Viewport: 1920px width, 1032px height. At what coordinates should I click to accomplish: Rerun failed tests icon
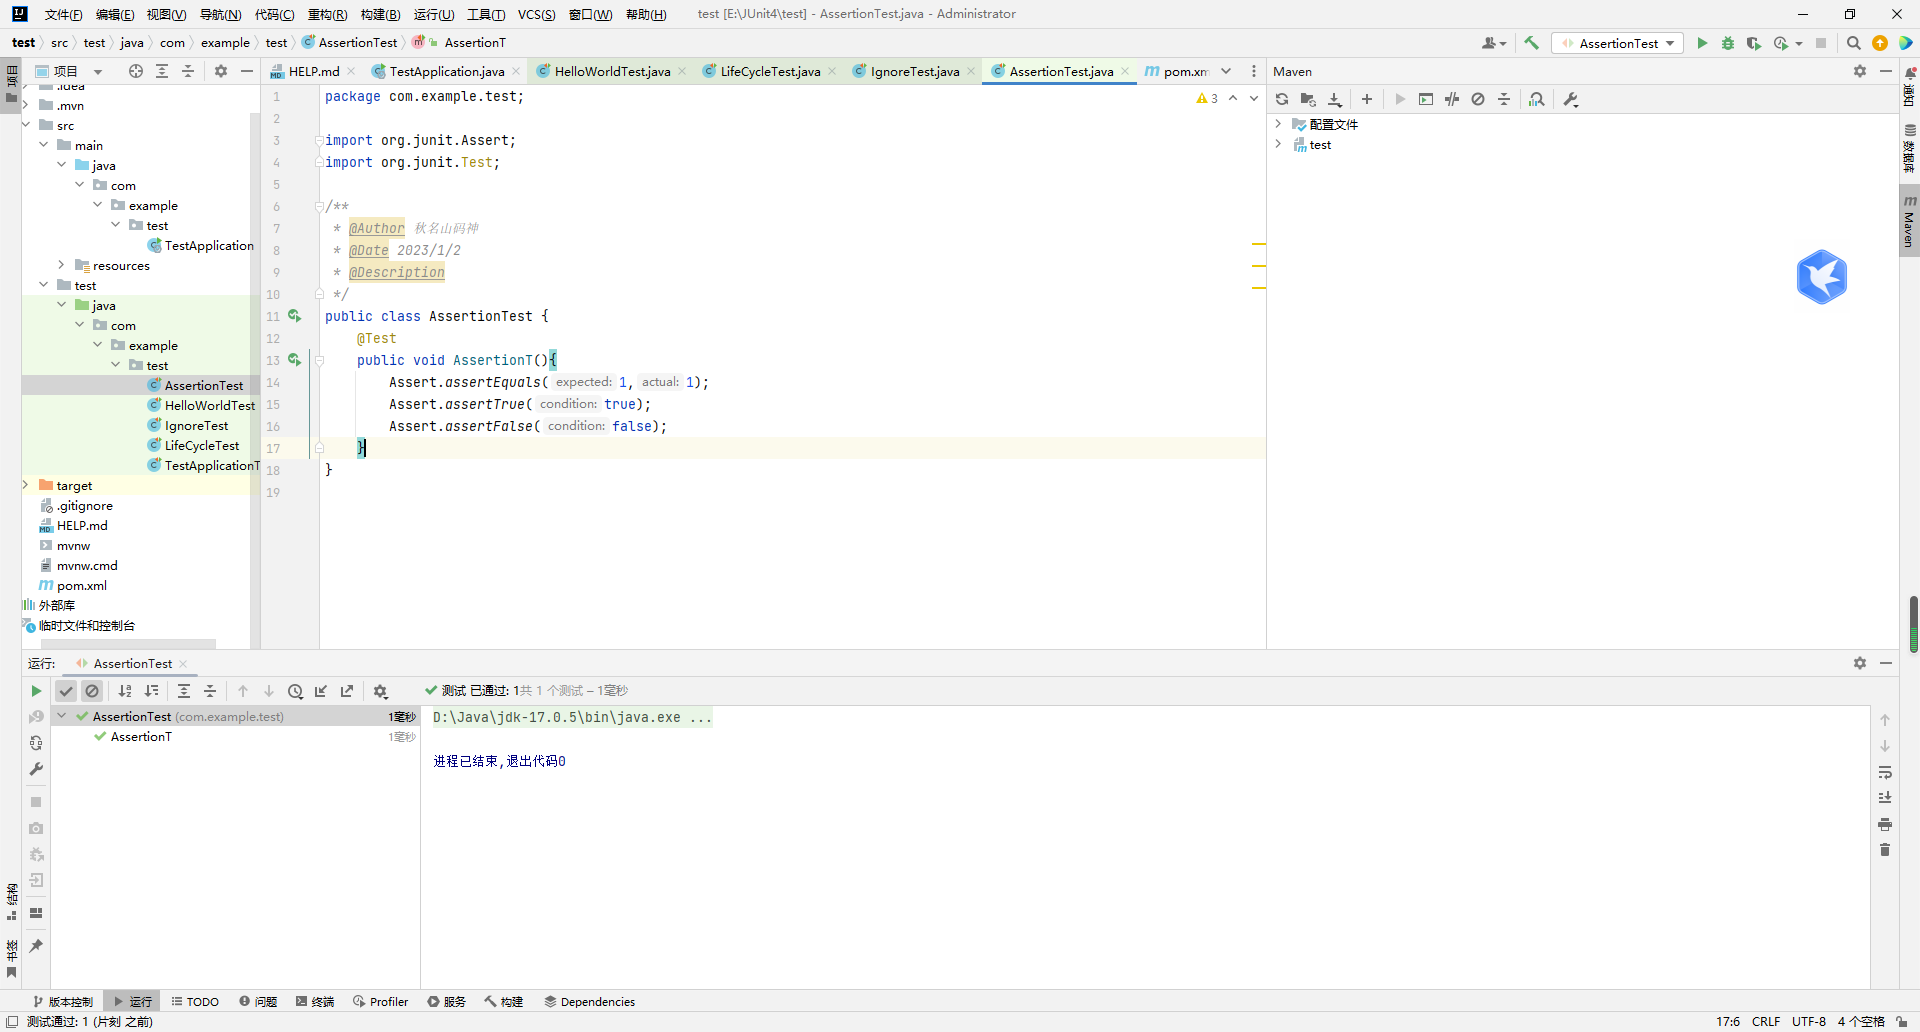point(36,717)
